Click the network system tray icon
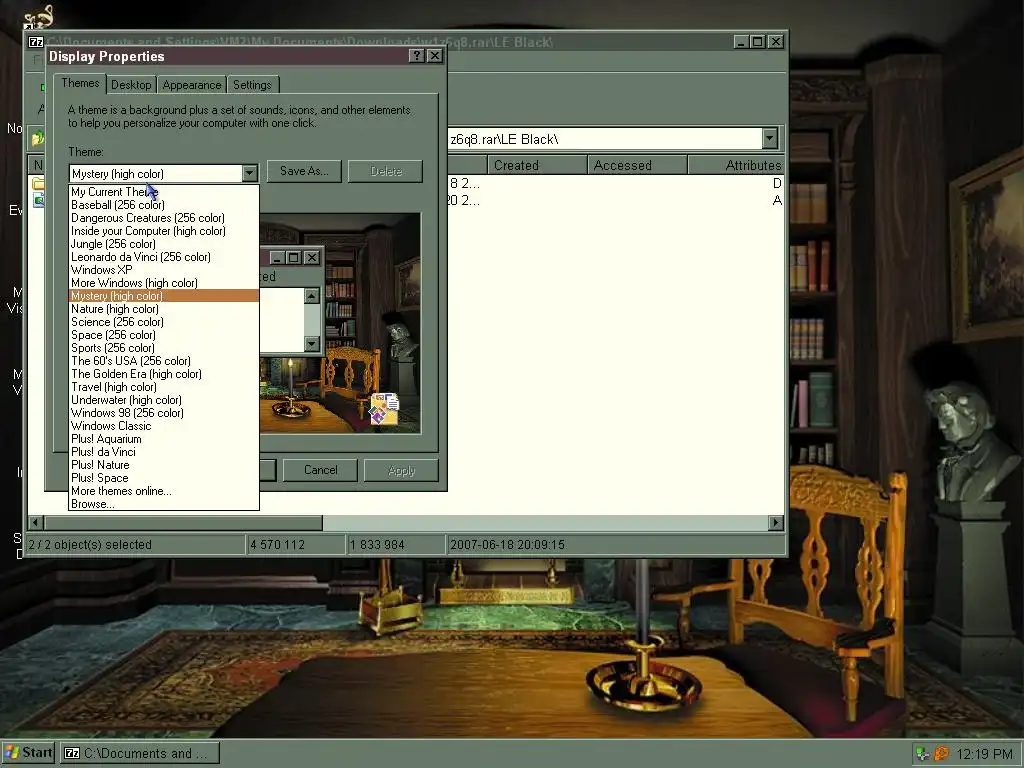 click(923, 754)
